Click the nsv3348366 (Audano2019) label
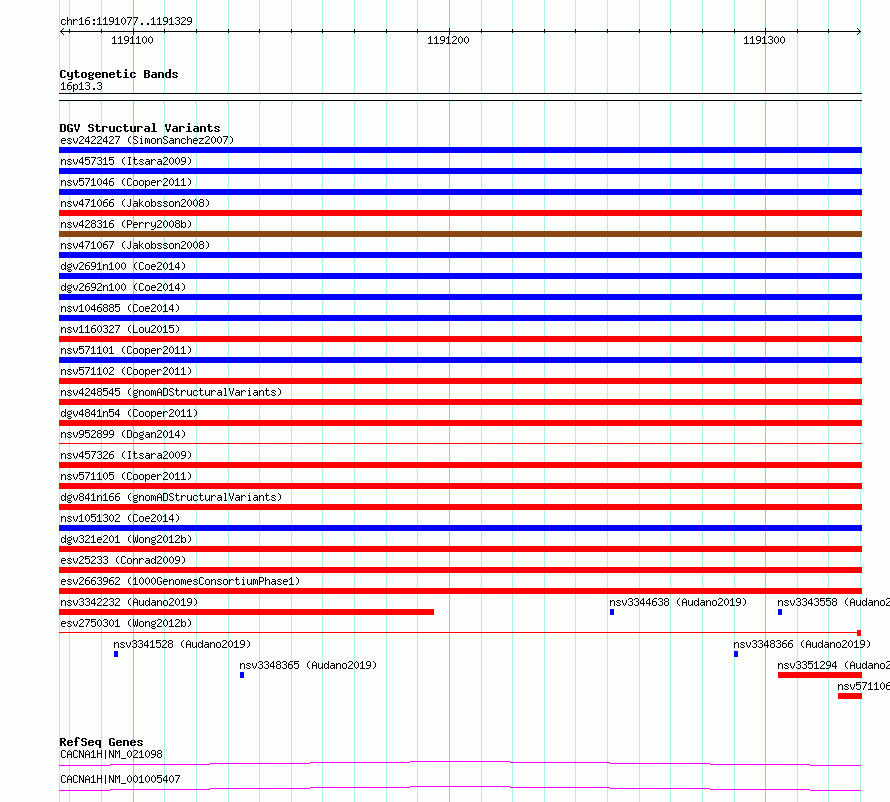The image size is (890, 802). (x=802, y=644)
